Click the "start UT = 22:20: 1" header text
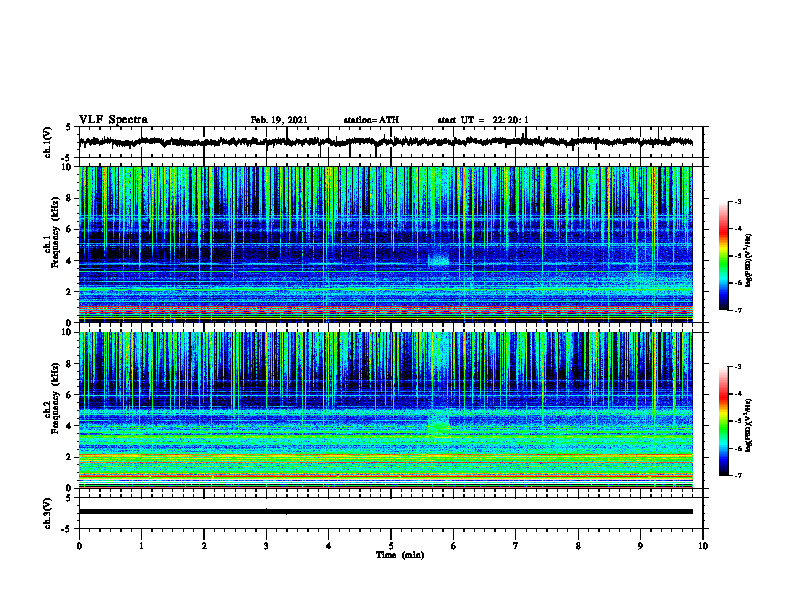The height and width of the screenshot is (612, 792). [483, 120]
